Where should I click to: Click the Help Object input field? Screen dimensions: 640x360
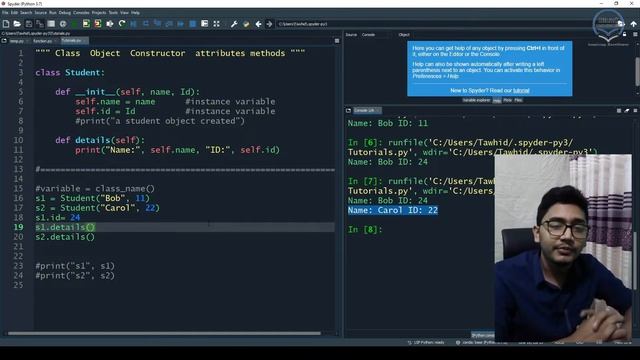click(514, 35)
